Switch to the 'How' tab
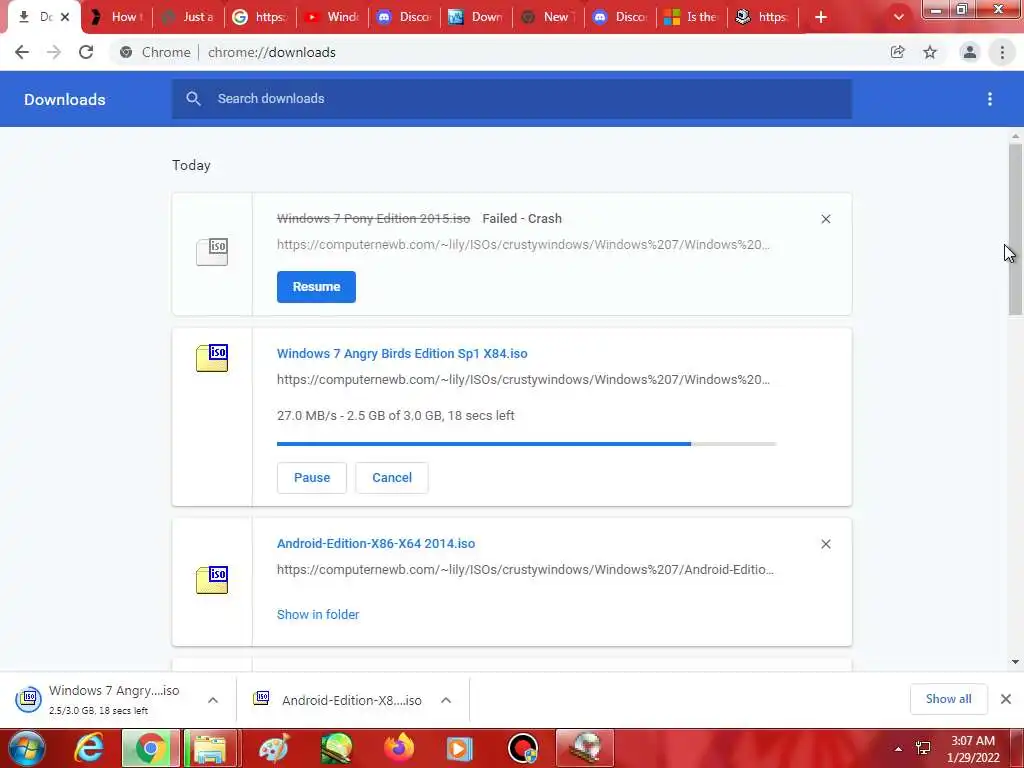 [x=118, y=17]
